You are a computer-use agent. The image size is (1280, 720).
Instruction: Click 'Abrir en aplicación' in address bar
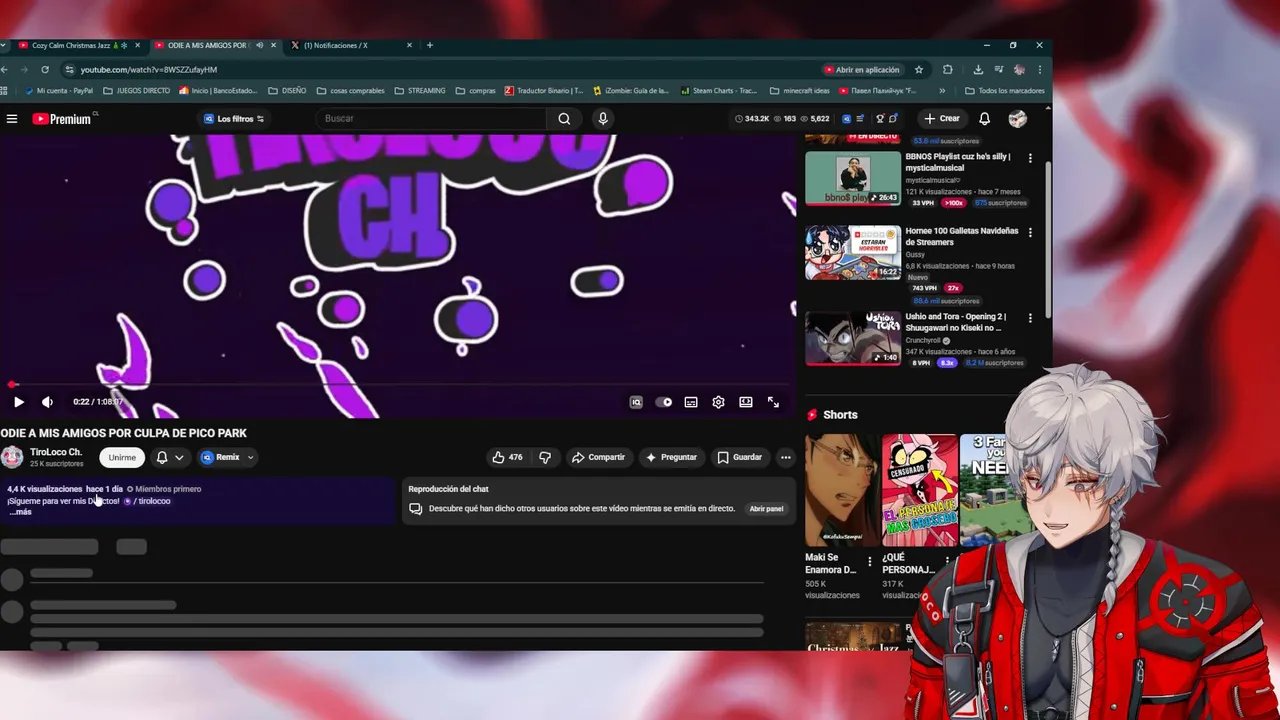tap(862, 70)
